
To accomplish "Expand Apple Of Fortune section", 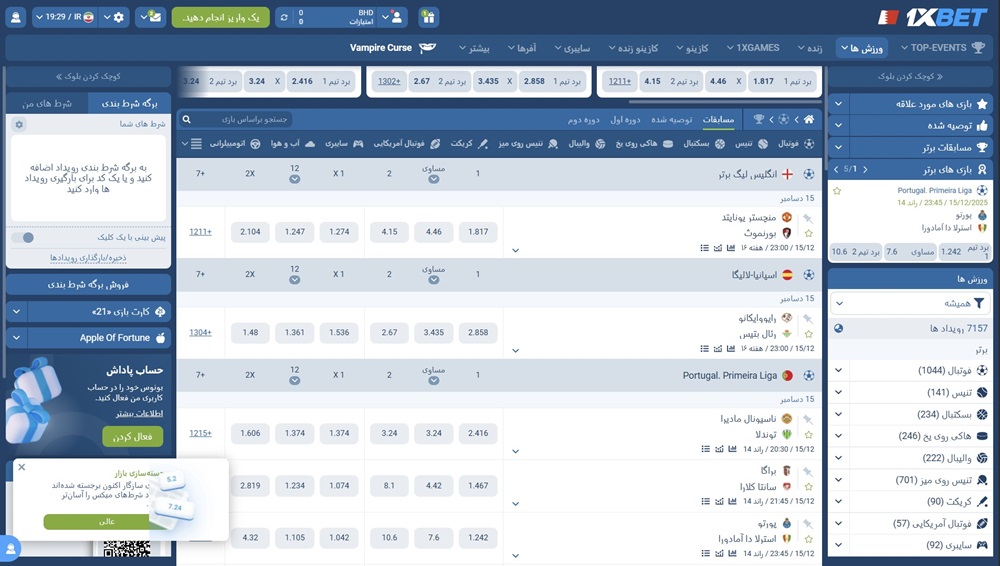I will (x=17, y=338).
